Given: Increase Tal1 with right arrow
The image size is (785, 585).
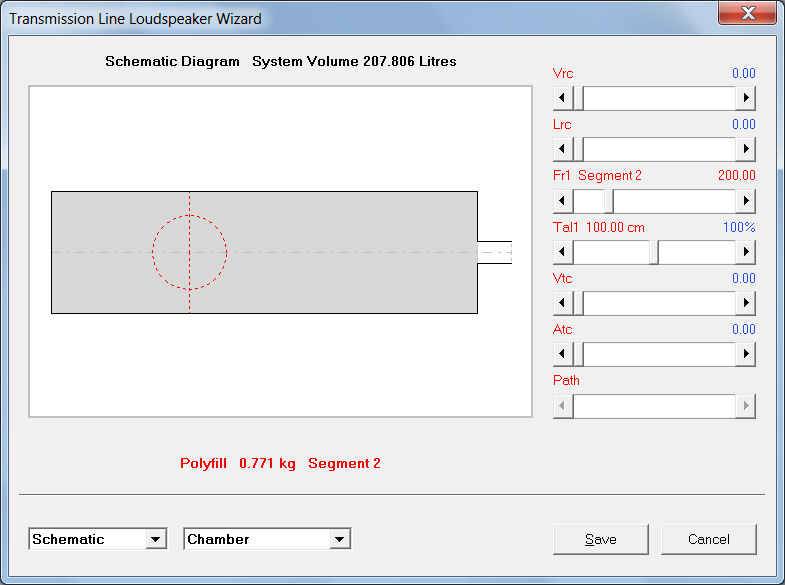Looking at the screenshot, I should [745, 252].
